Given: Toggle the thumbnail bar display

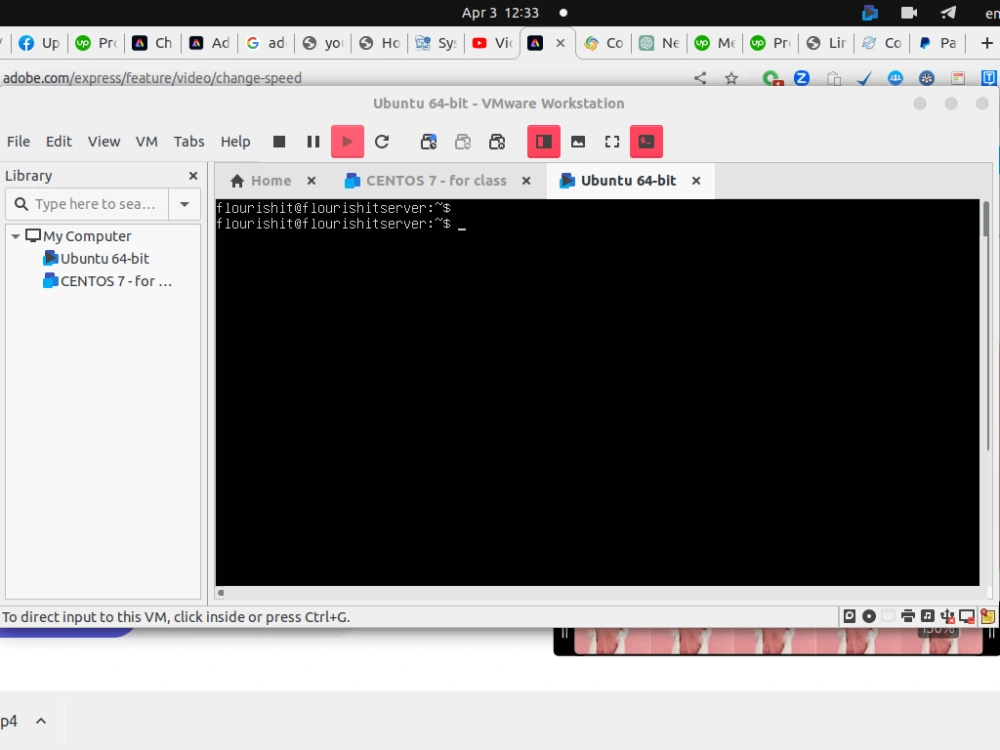Looking at the screenshot, I should 578,141.
